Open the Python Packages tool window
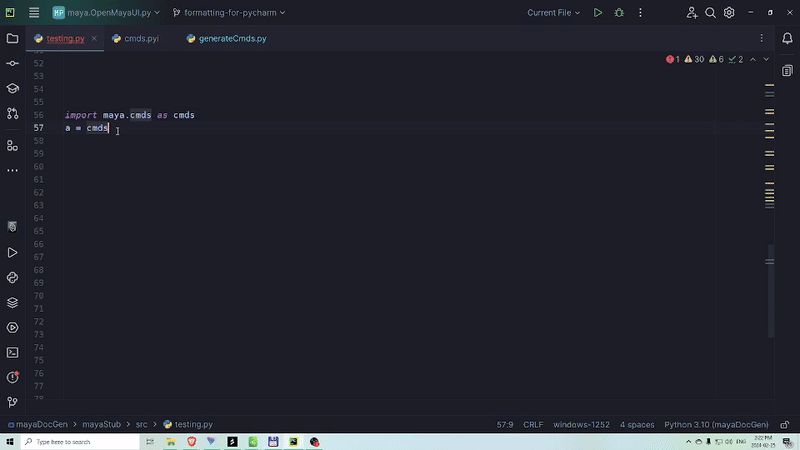The width and height of the screenshot is (800, 450). tap(12, 302)
